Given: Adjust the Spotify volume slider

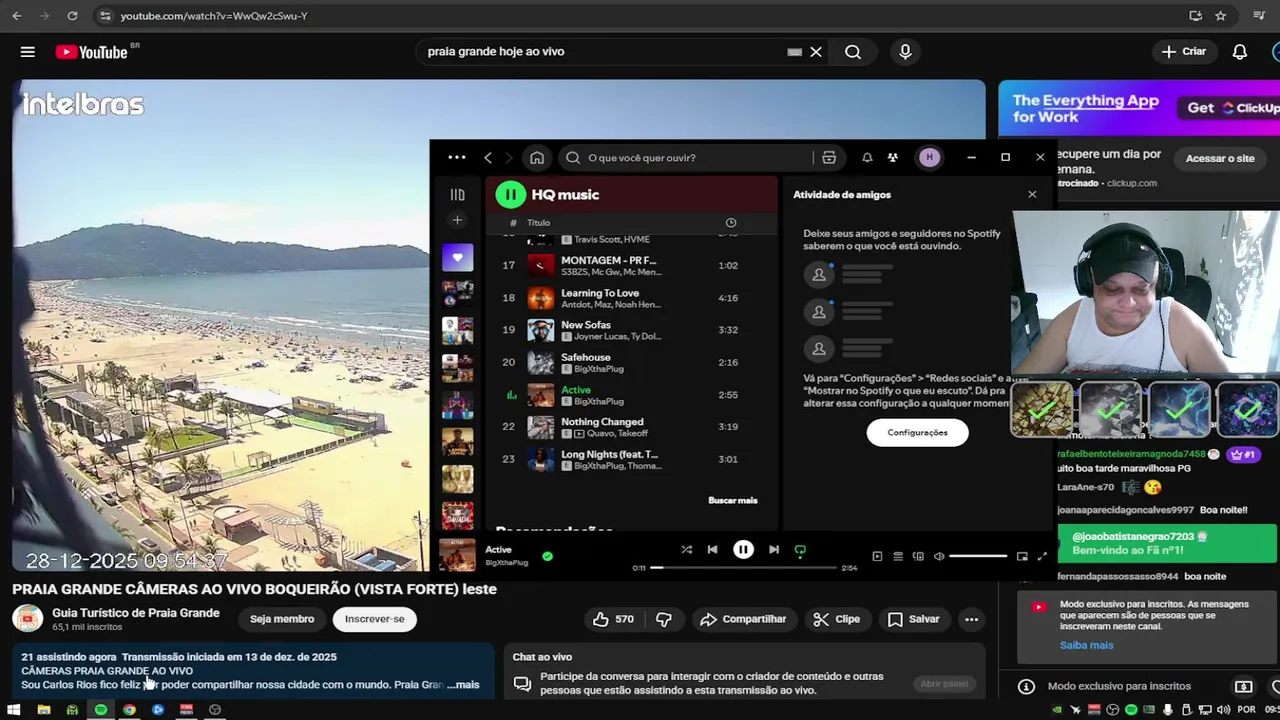Looking at the screenshot, I should (x=978, y=557).
